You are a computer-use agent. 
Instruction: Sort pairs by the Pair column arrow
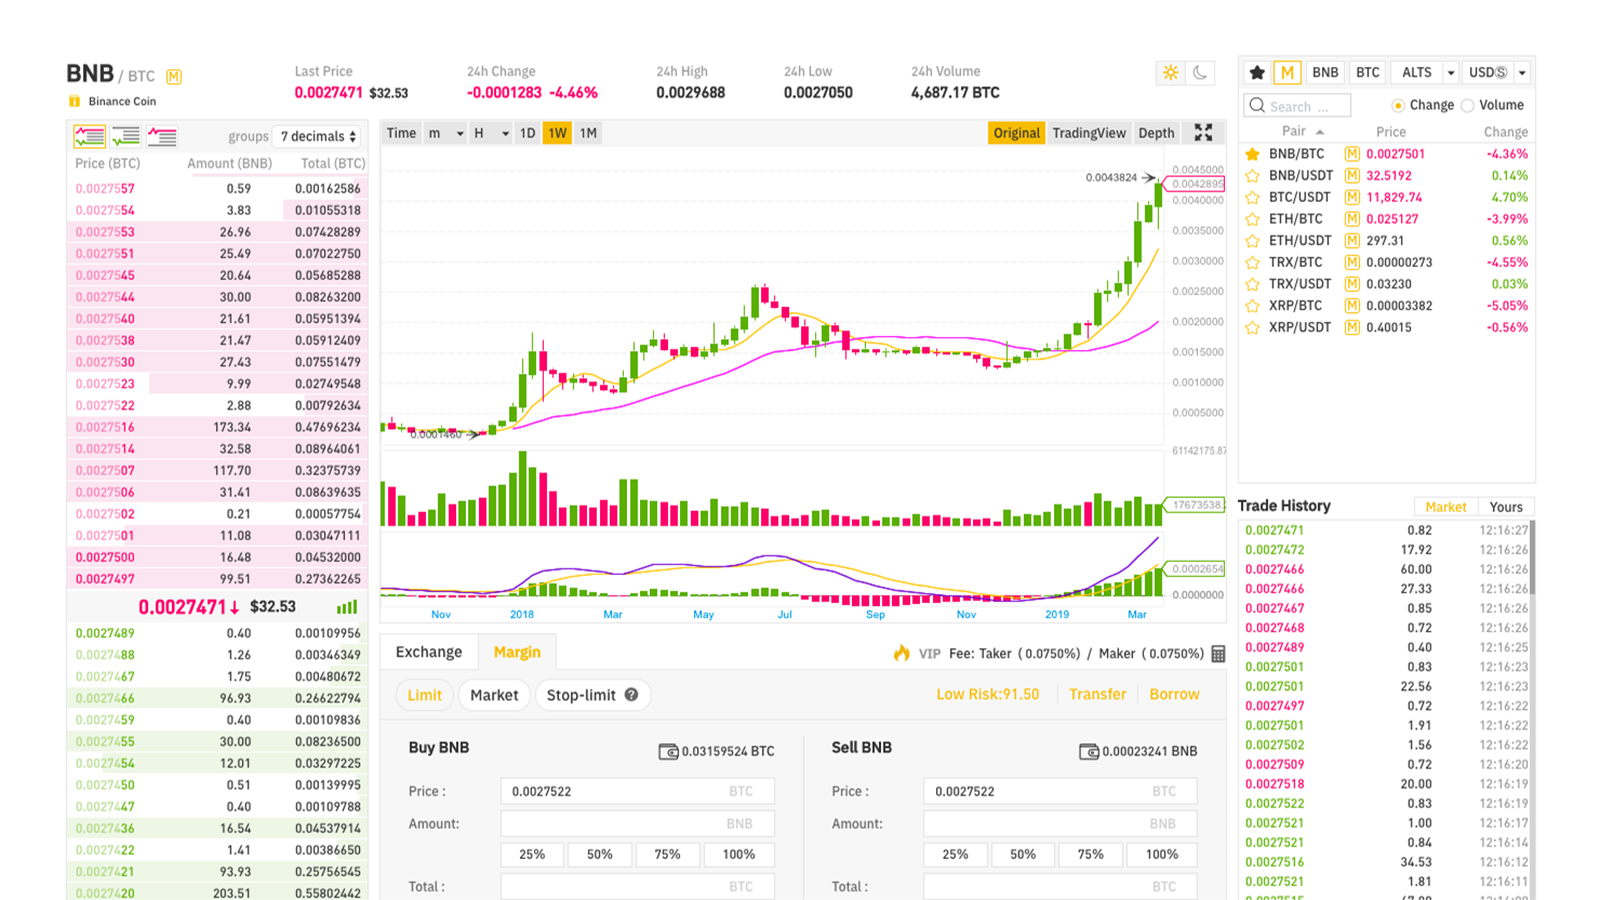pyautogui.click(x=1320, y=132)
